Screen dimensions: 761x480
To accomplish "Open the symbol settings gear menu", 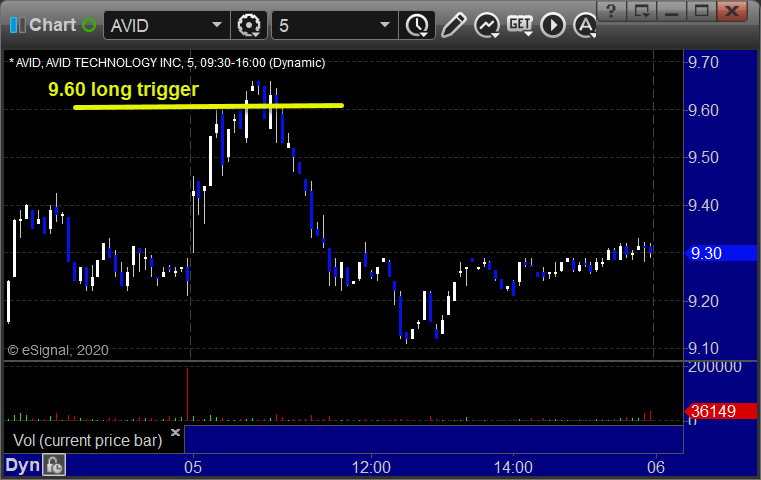I will pos(249,25).
